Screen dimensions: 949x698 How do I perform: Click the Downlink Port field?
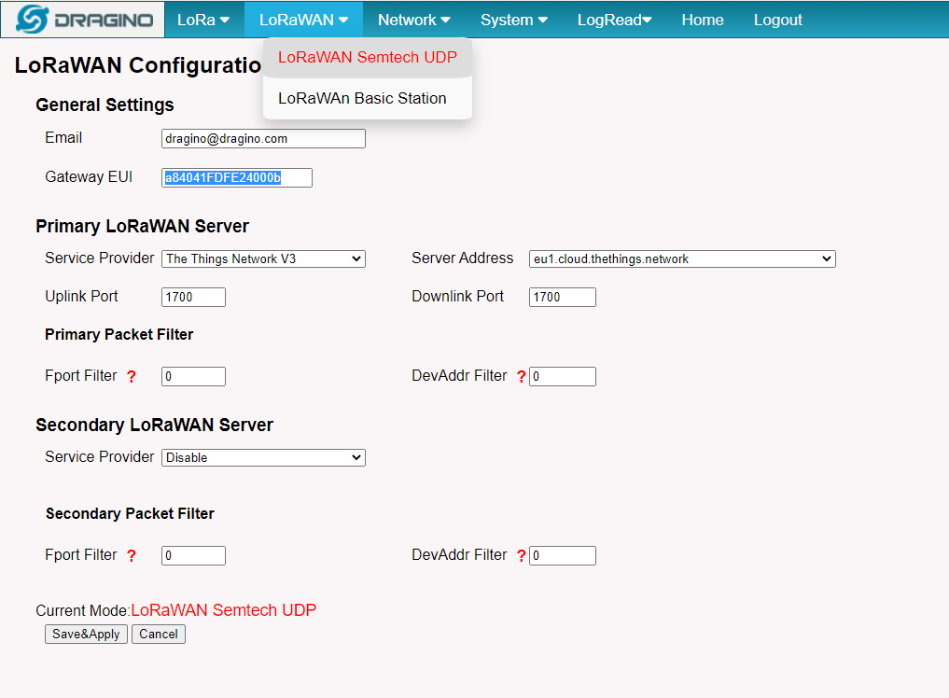[562, 297]
